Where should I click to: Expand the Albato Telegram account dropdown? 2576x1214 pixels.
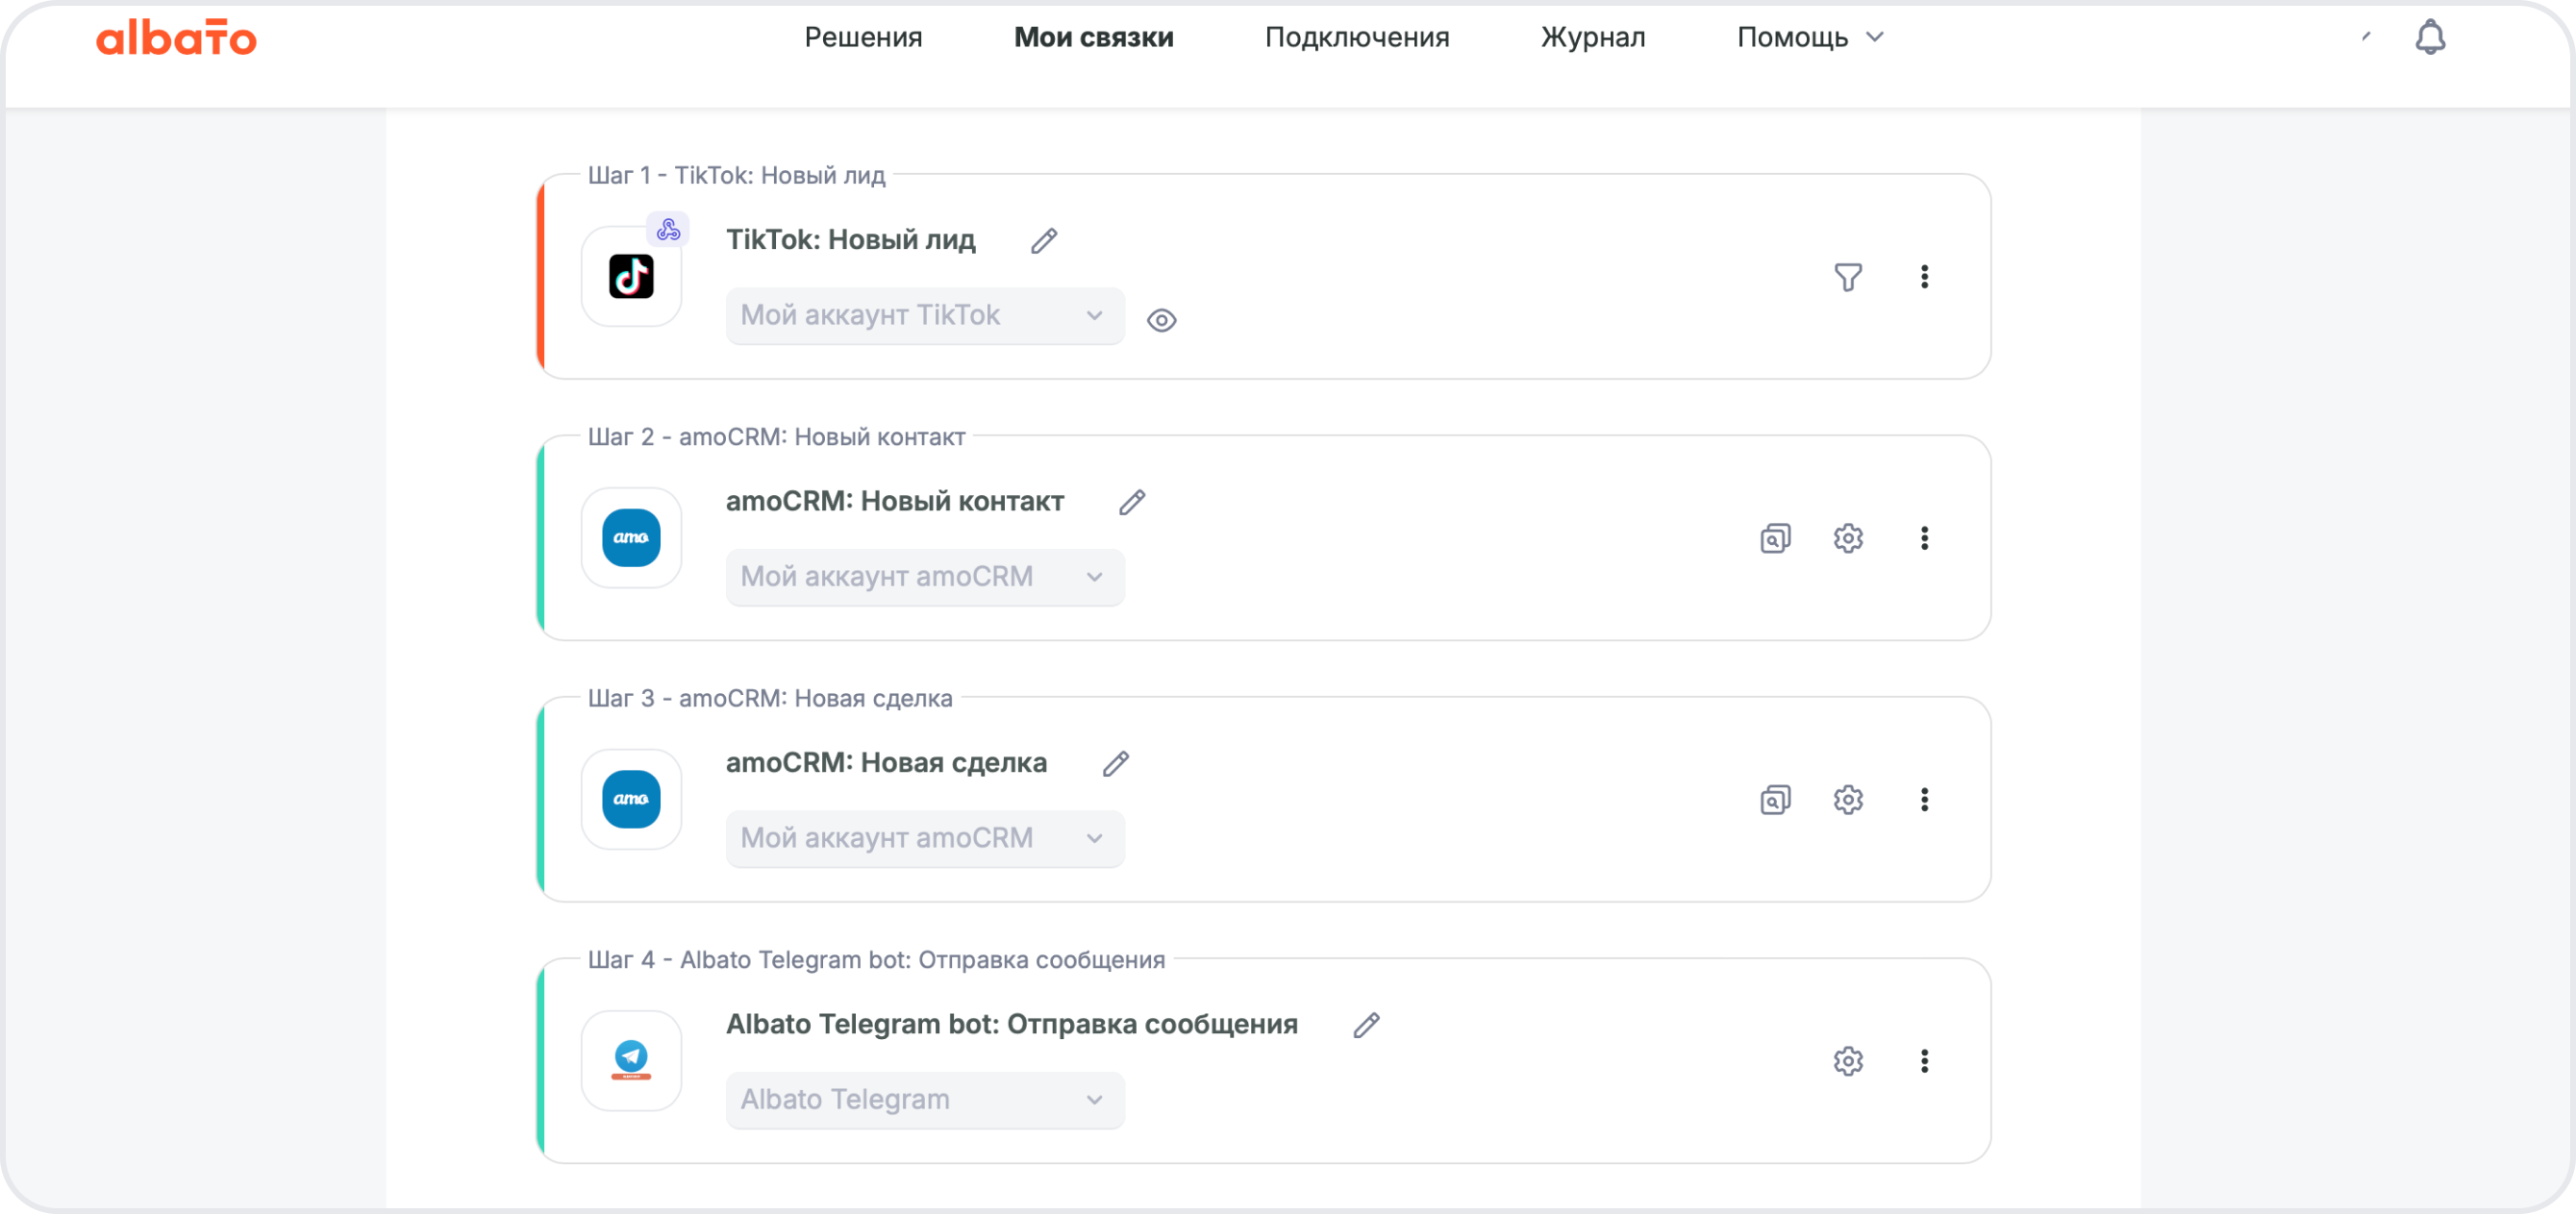pos(925,1100)
